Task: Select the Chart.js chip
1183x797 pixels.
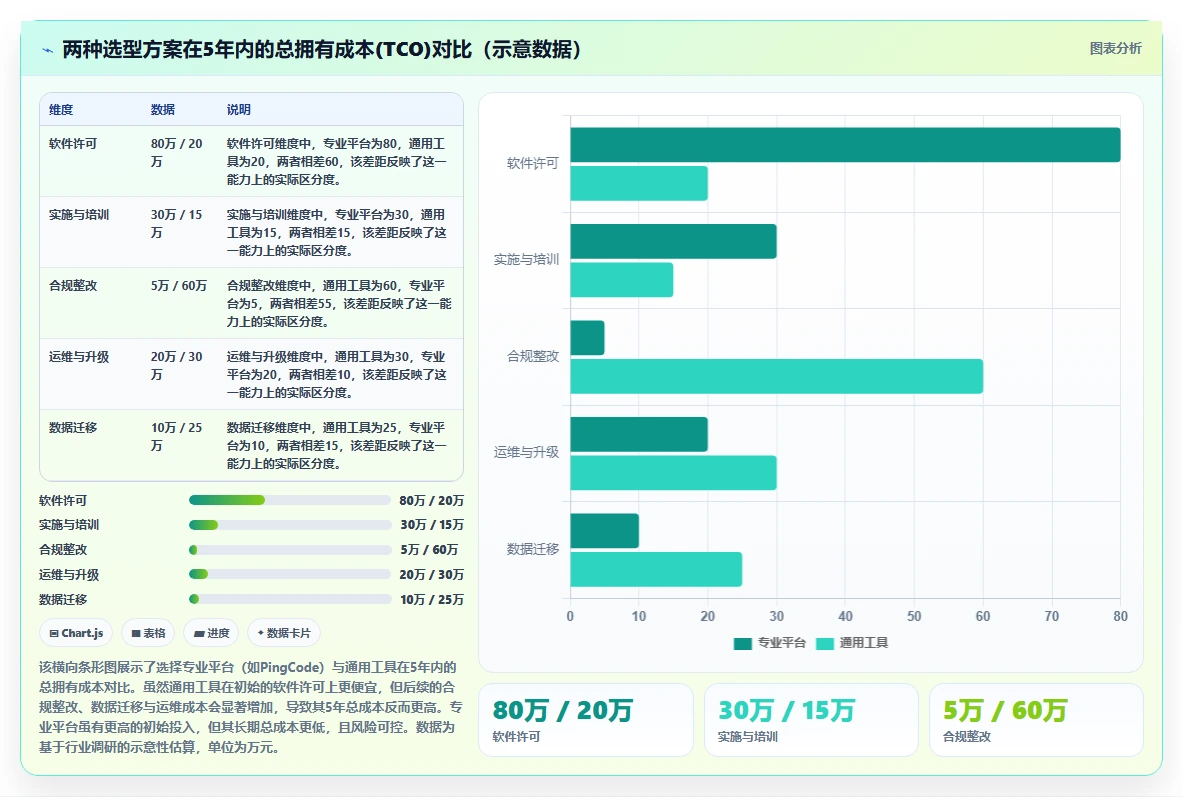Action: [x=76, y=633]
